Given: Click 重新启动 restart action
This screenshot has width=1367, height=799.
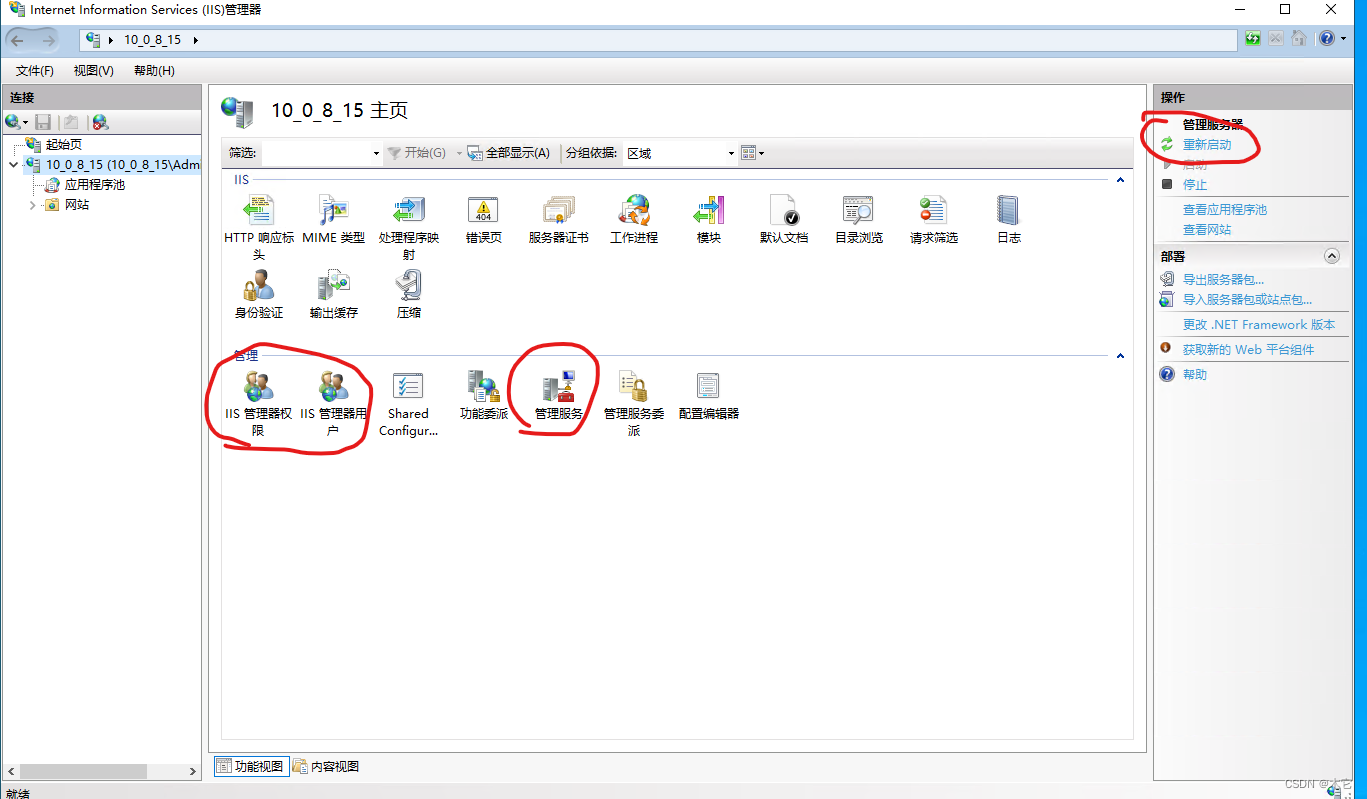Looking at the screenshot, I should 1207,145.
